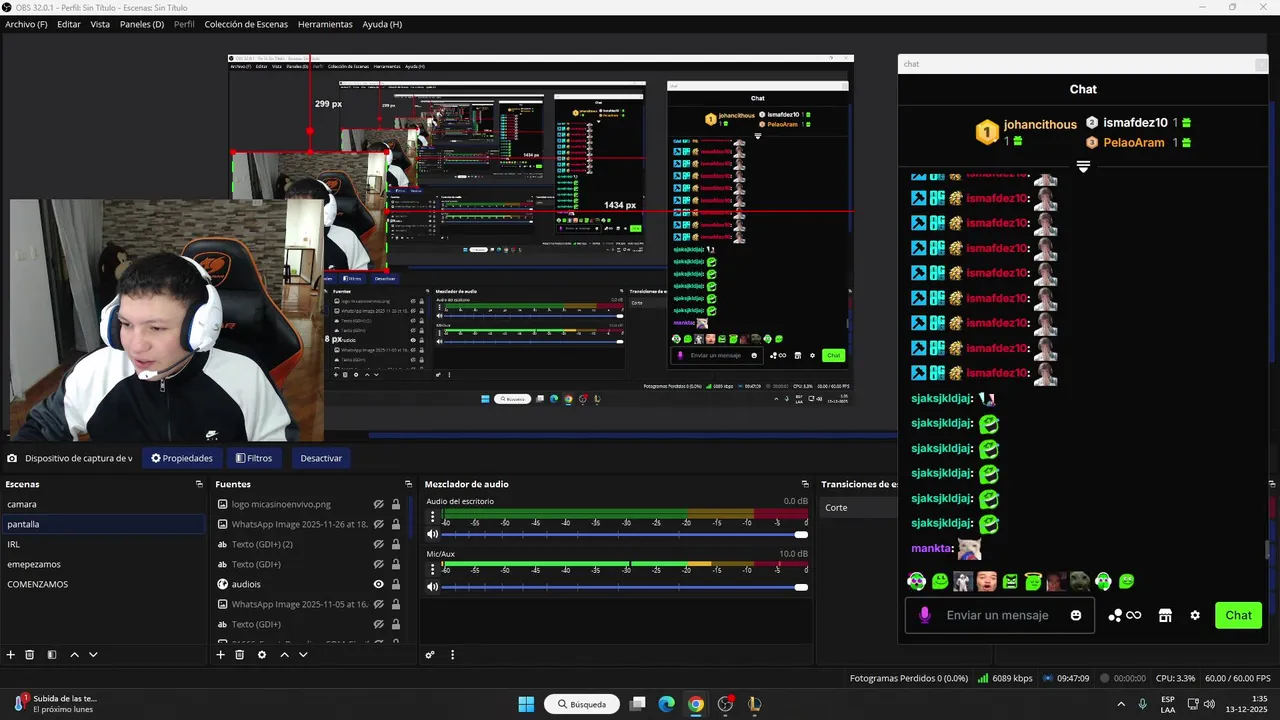Click the mankta username in chat
Viewport: 1280px width, 720px height.
(930, 548)
